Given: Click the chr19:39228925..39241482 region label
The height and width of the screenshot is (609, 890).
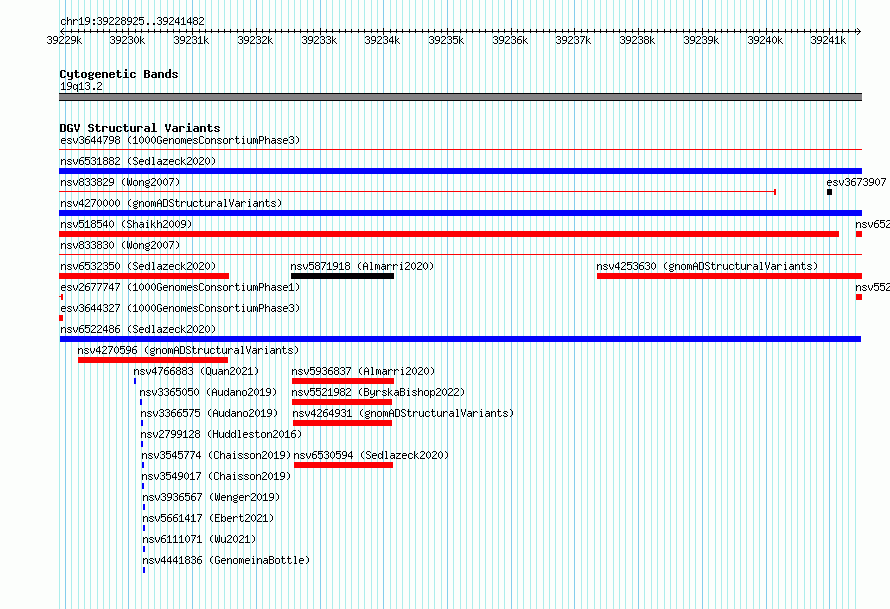Looking at the screenshot, I should click(x=132, y=22).
